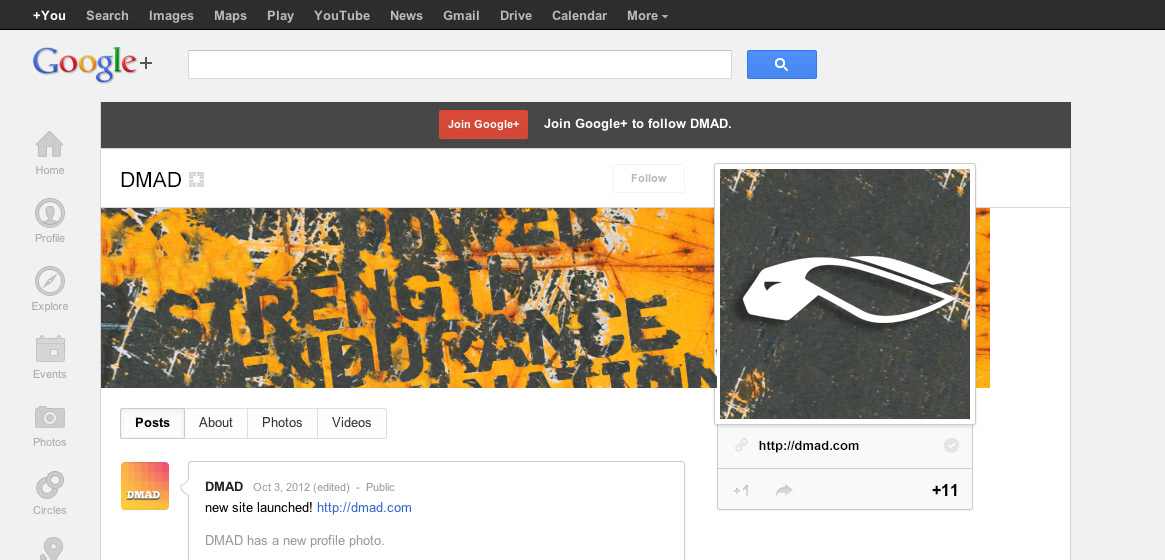Open News in the top bar
1165x560 pixels.
406,16
